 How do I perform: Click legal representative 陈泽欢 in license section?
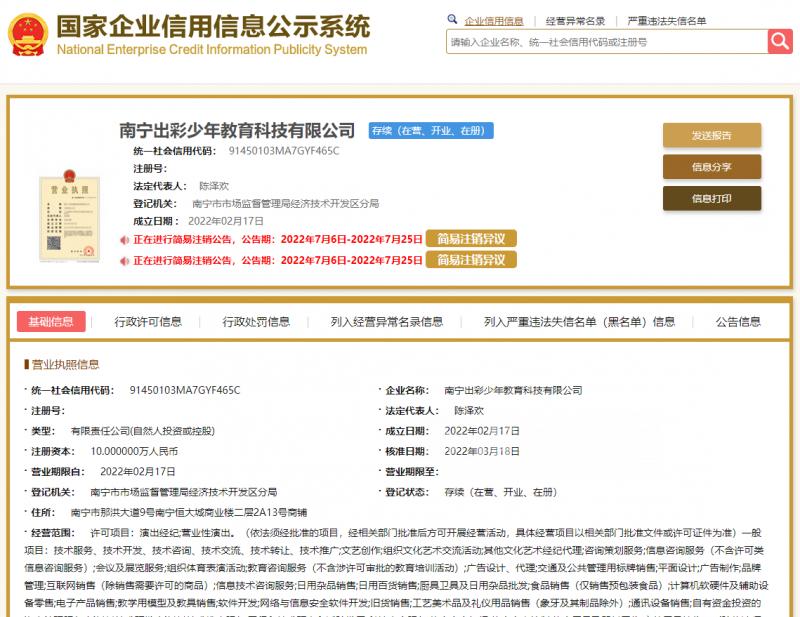[469, 411]
